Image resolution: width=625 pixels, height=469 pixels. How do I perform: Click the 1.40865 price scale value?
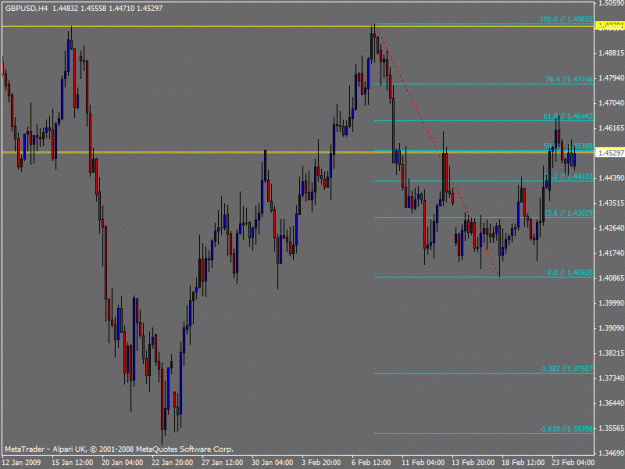click(x=611, y=278)
